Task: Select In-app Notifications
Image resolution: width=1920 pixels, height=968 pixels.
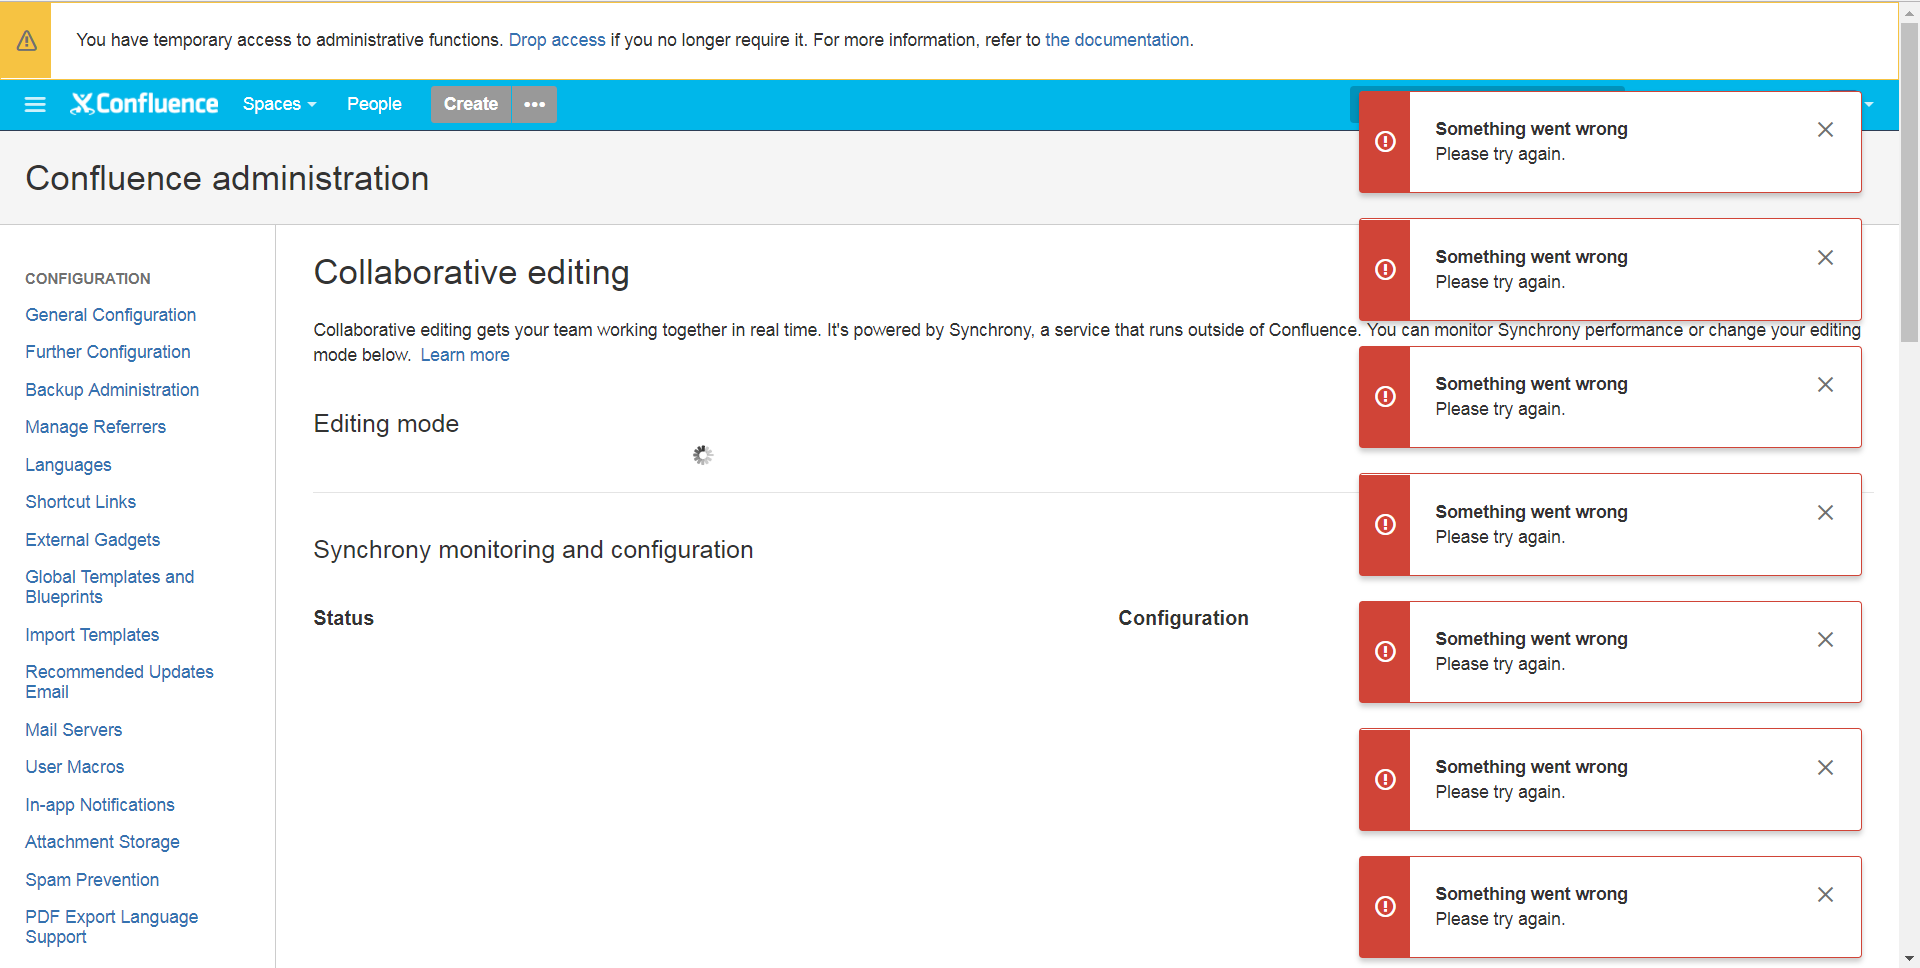Action: click(x=100, y=805)
